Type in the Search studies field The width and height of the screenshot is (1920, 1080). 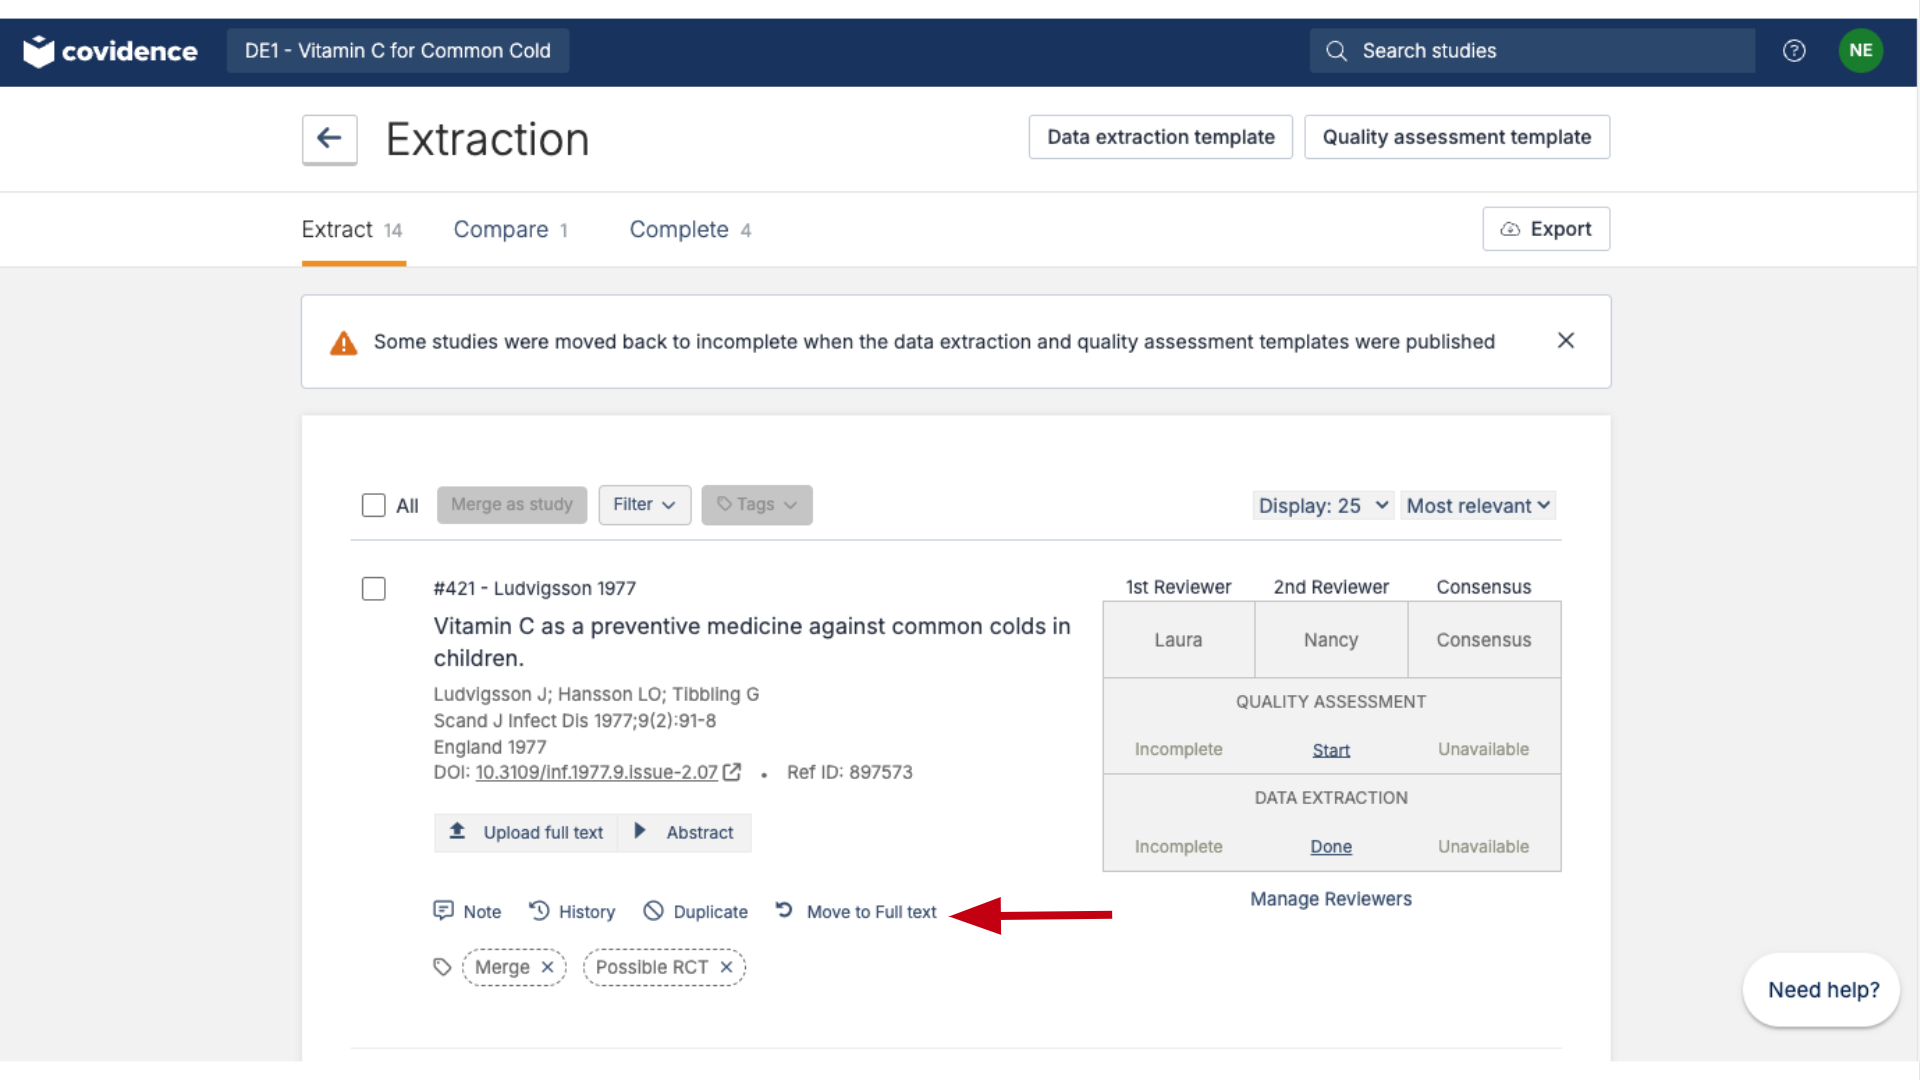click(1540, 51)
